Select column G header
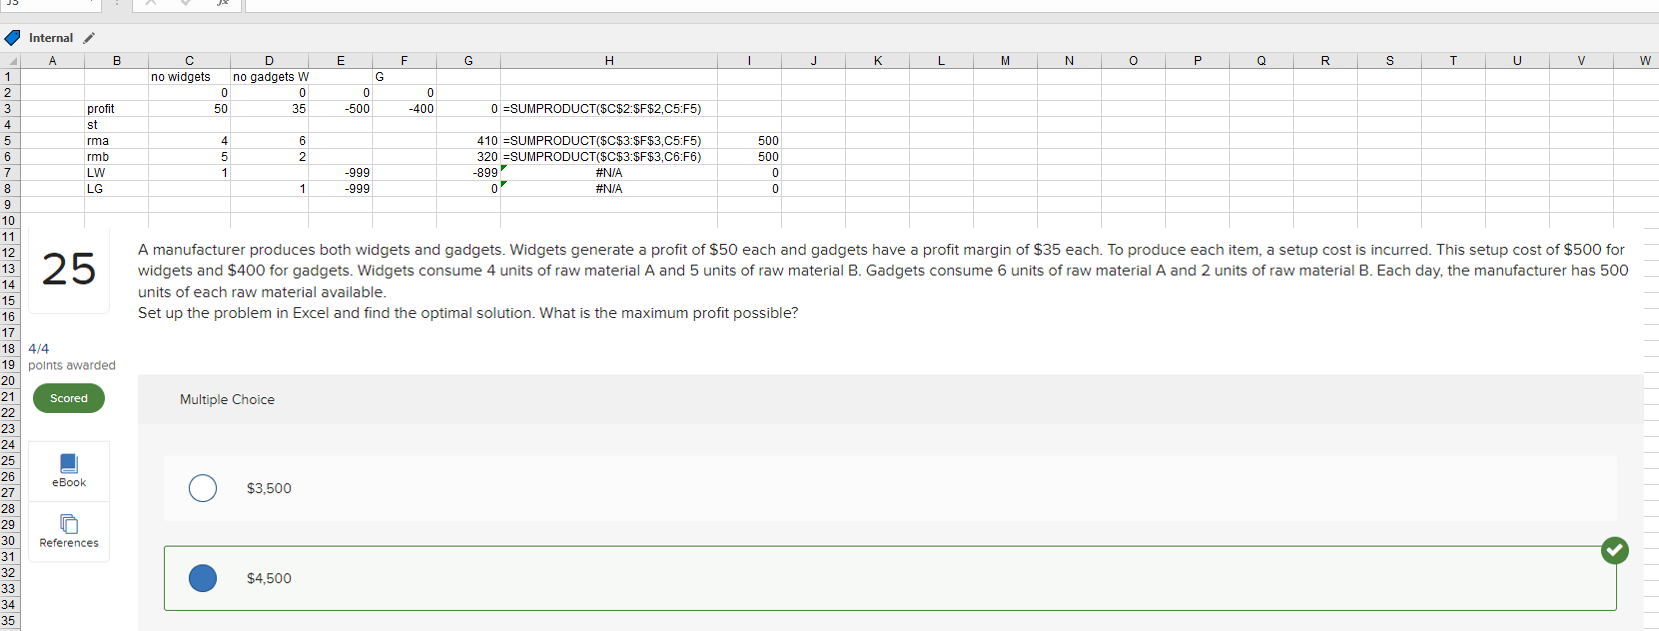 (x=468, y=61)
